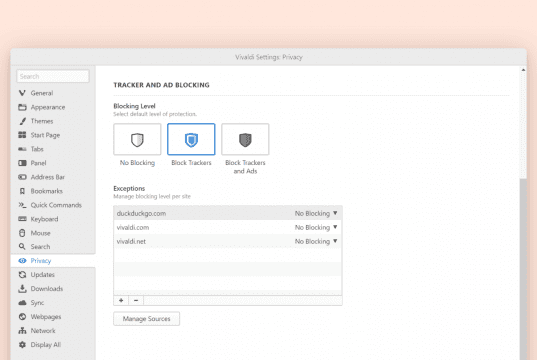
Task: Add a new exception with plus button
Action: (121, 300)
